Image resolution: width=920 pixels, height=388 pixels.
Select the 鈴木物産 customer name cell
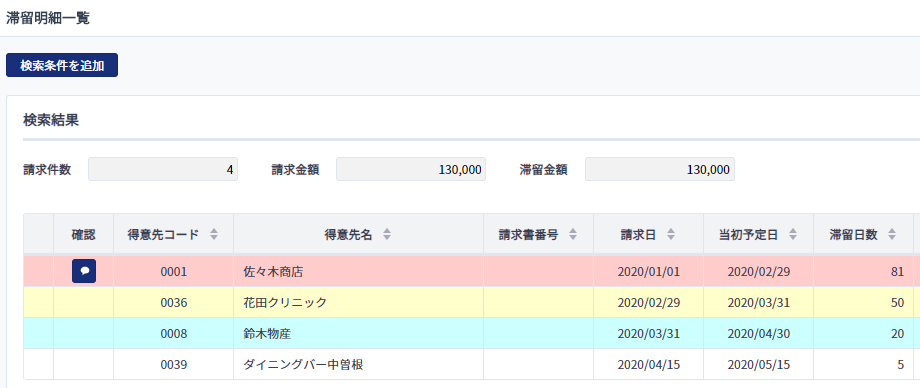(x=358, y=333)
